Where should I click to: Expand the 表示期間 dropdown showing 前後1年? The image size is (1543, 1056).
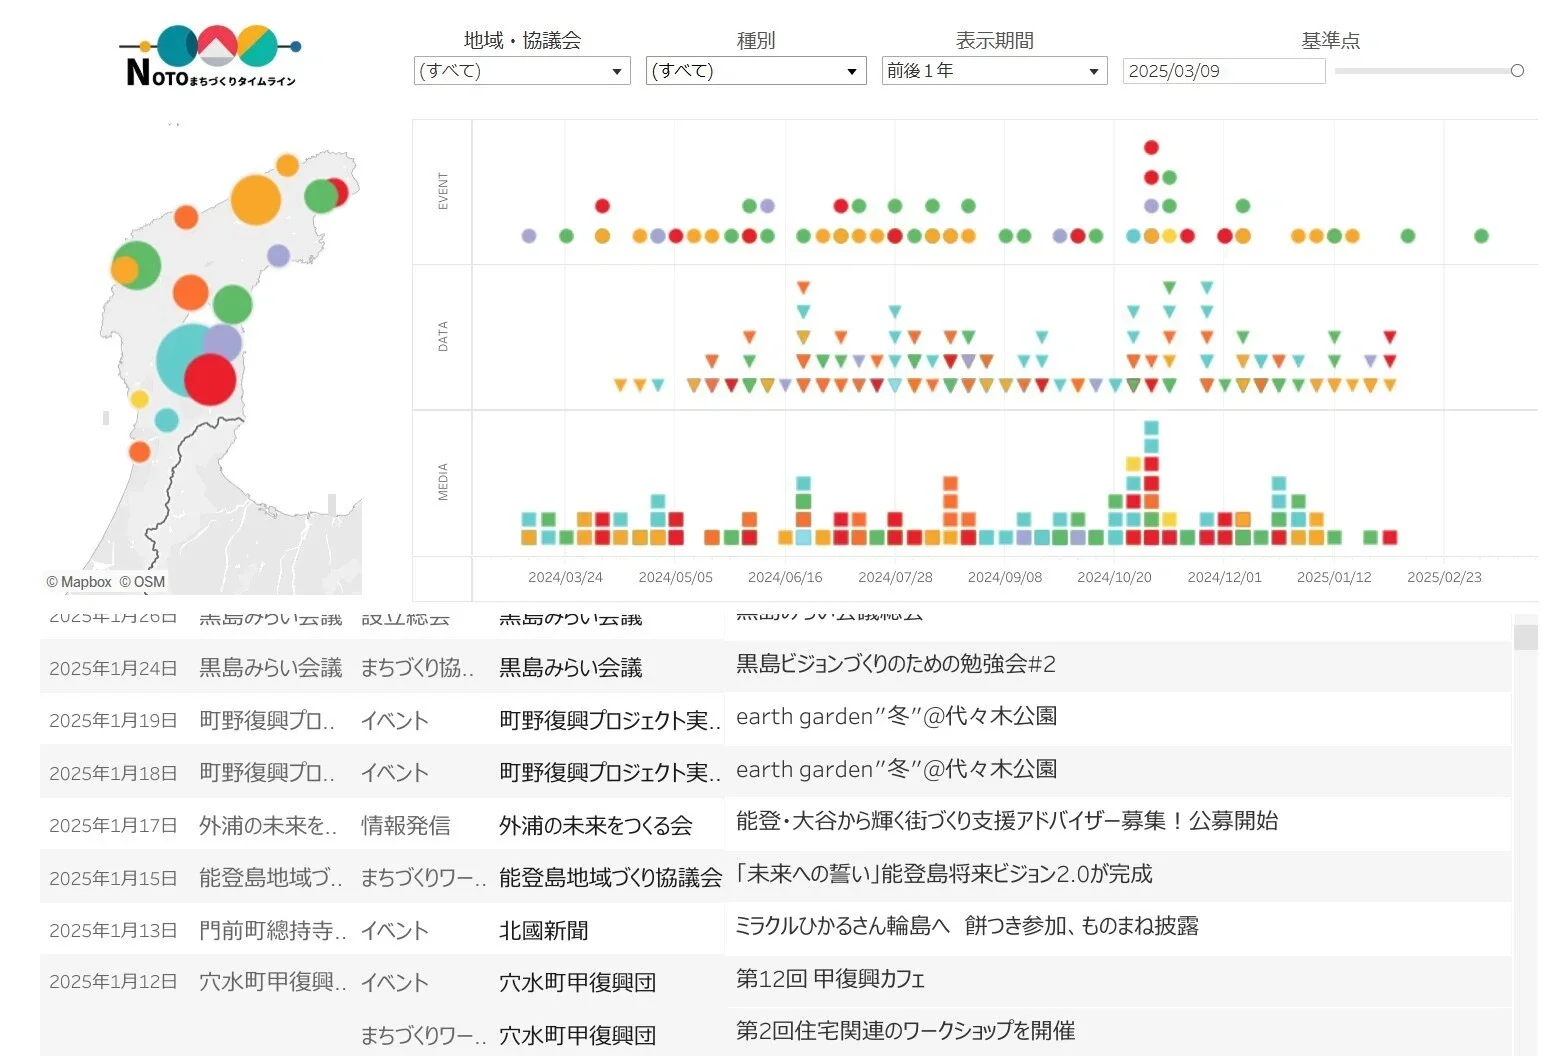pos(993,71)
